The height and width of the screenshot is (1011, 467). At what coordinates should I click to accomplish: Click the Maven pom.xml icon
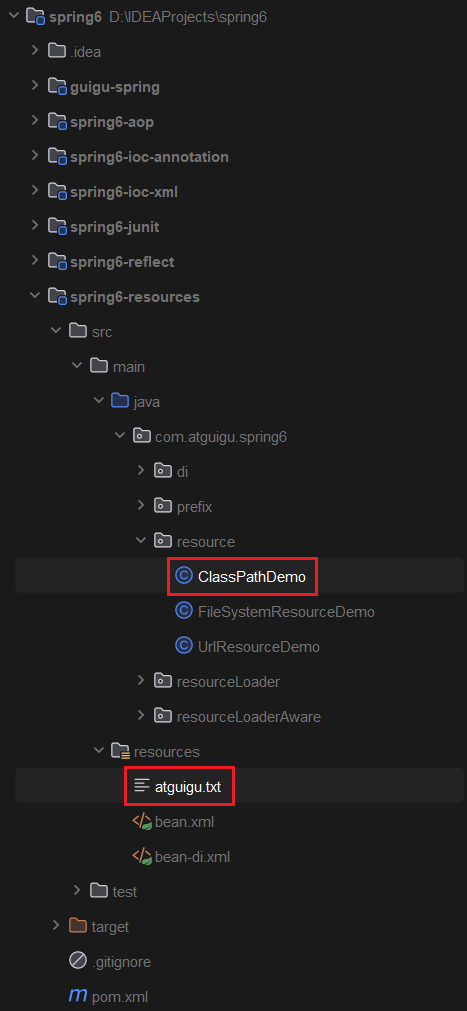tap(77, 996)
